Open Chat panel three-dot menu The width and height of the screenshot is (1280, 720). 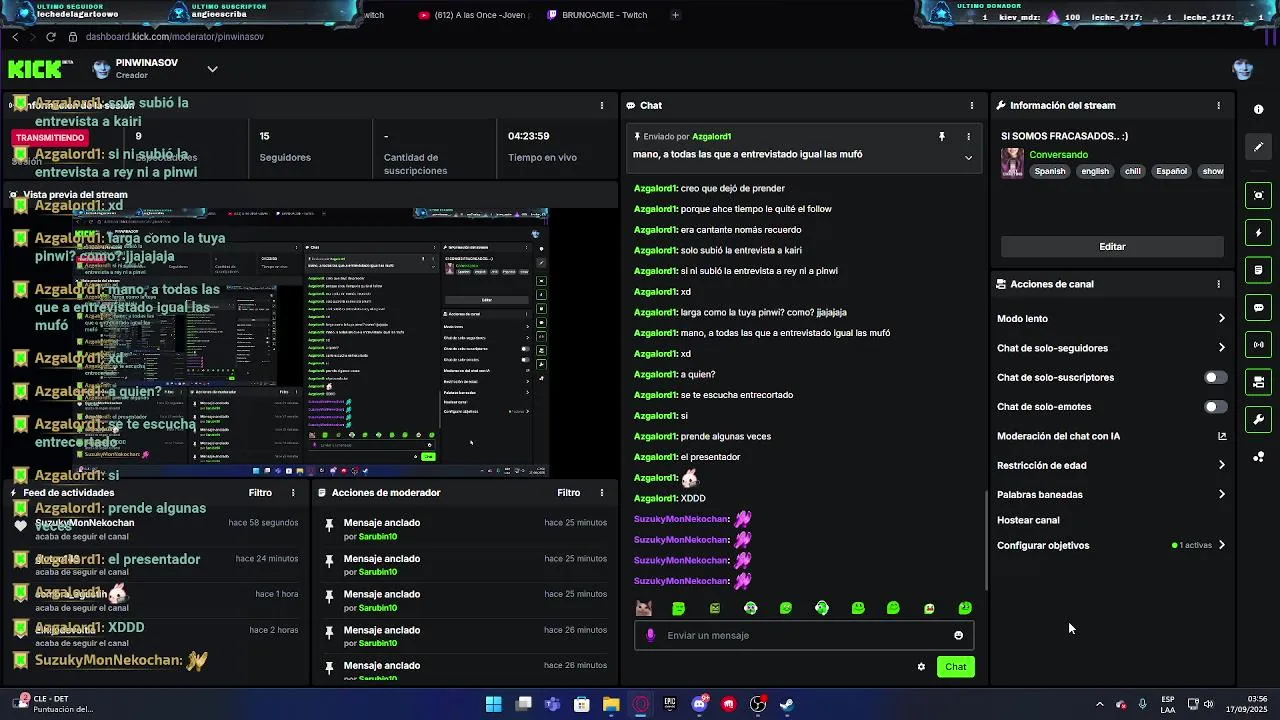[972, 105]
